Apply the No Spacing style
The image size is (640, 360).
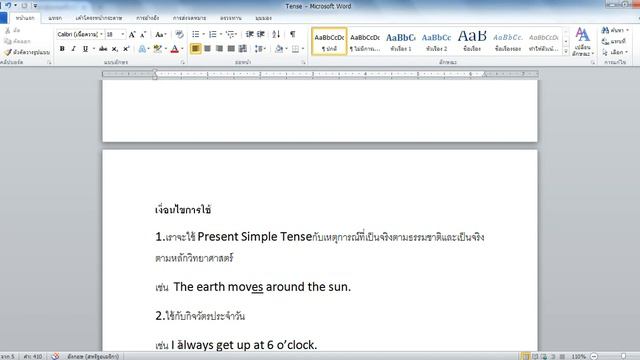365,42
